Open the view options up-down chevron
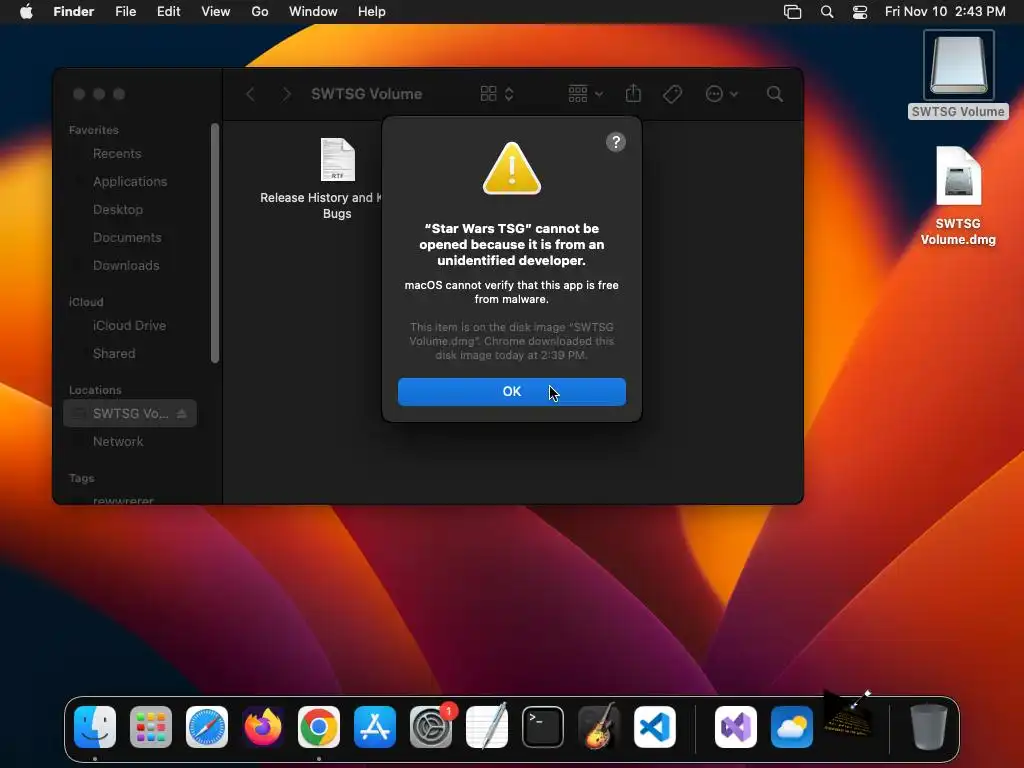 pyautogui.click(x=509, y=94)
